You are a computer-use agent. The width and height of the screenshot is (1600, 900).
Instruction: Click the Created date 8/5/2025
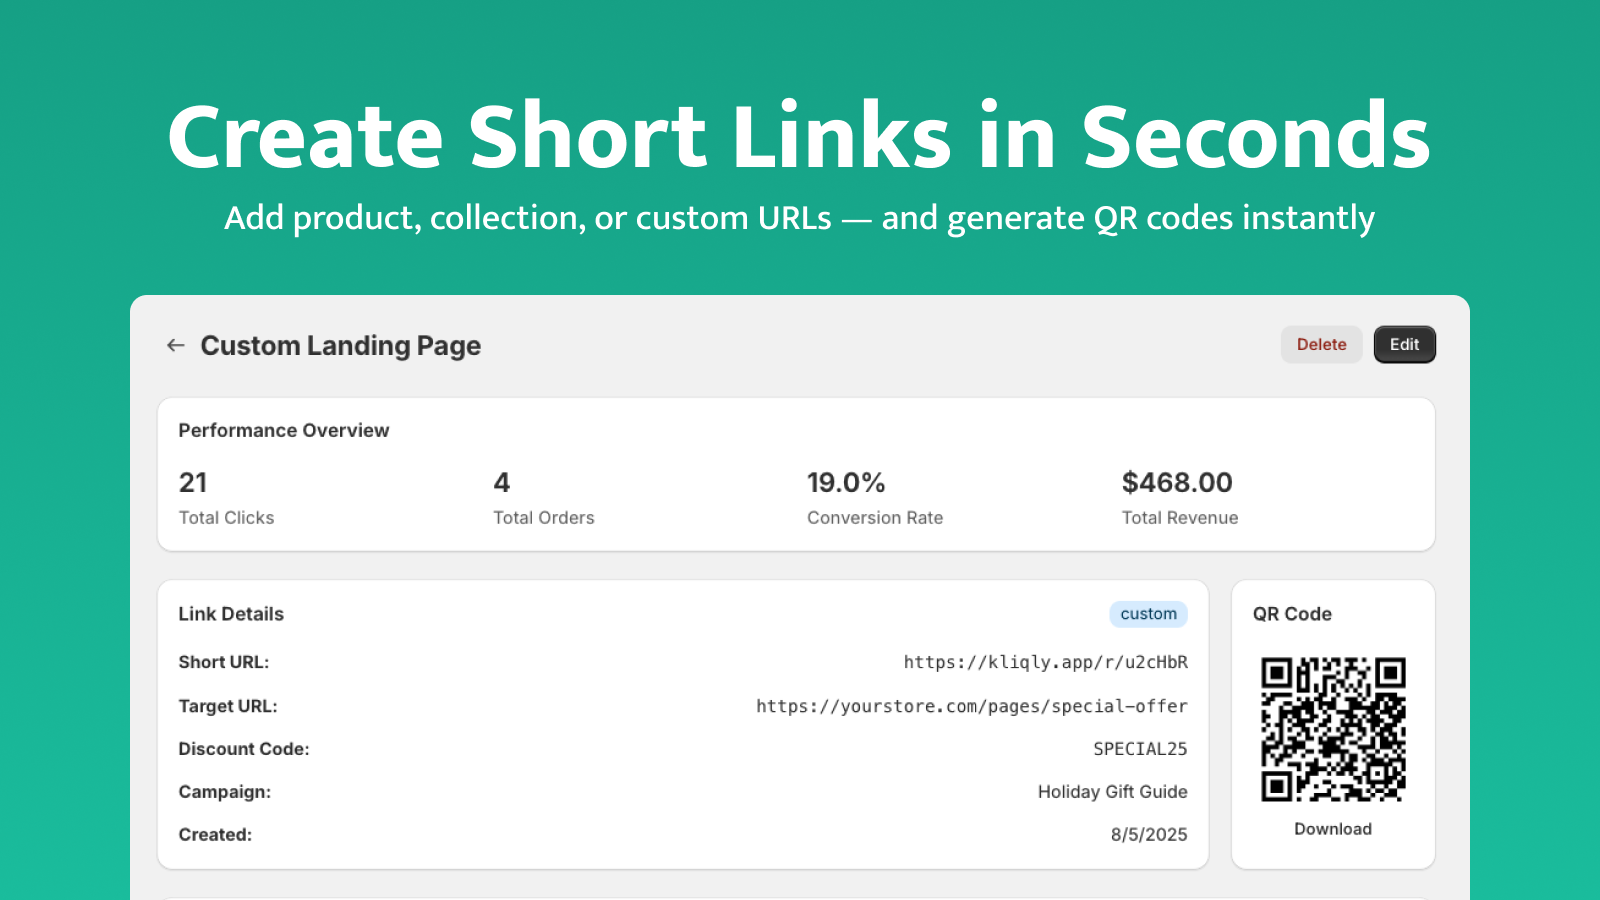(1148, 834)
